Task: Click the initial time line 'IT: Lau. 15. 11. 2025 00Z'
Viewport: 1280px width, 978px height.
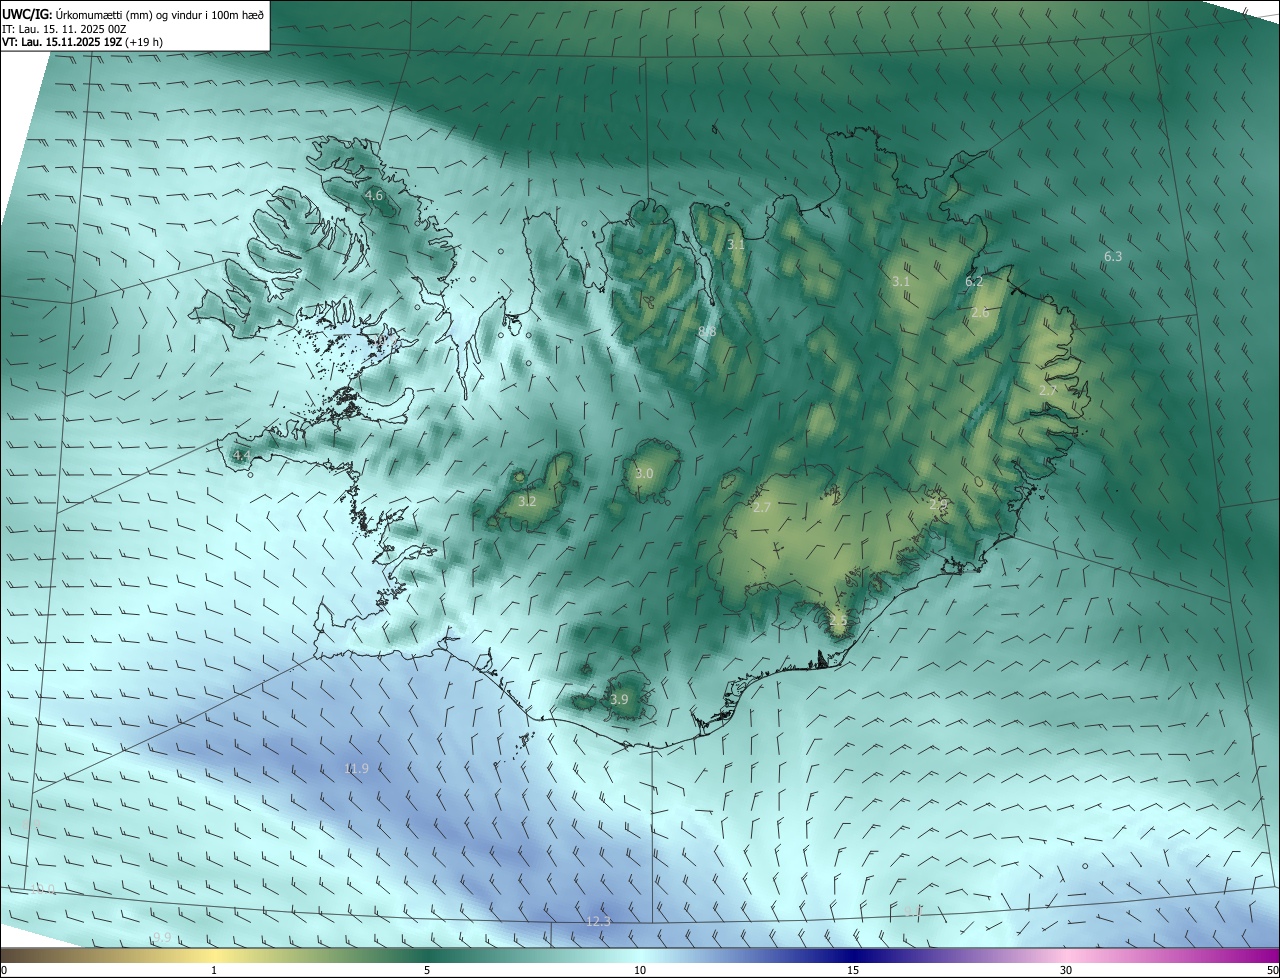Action: 64,29
